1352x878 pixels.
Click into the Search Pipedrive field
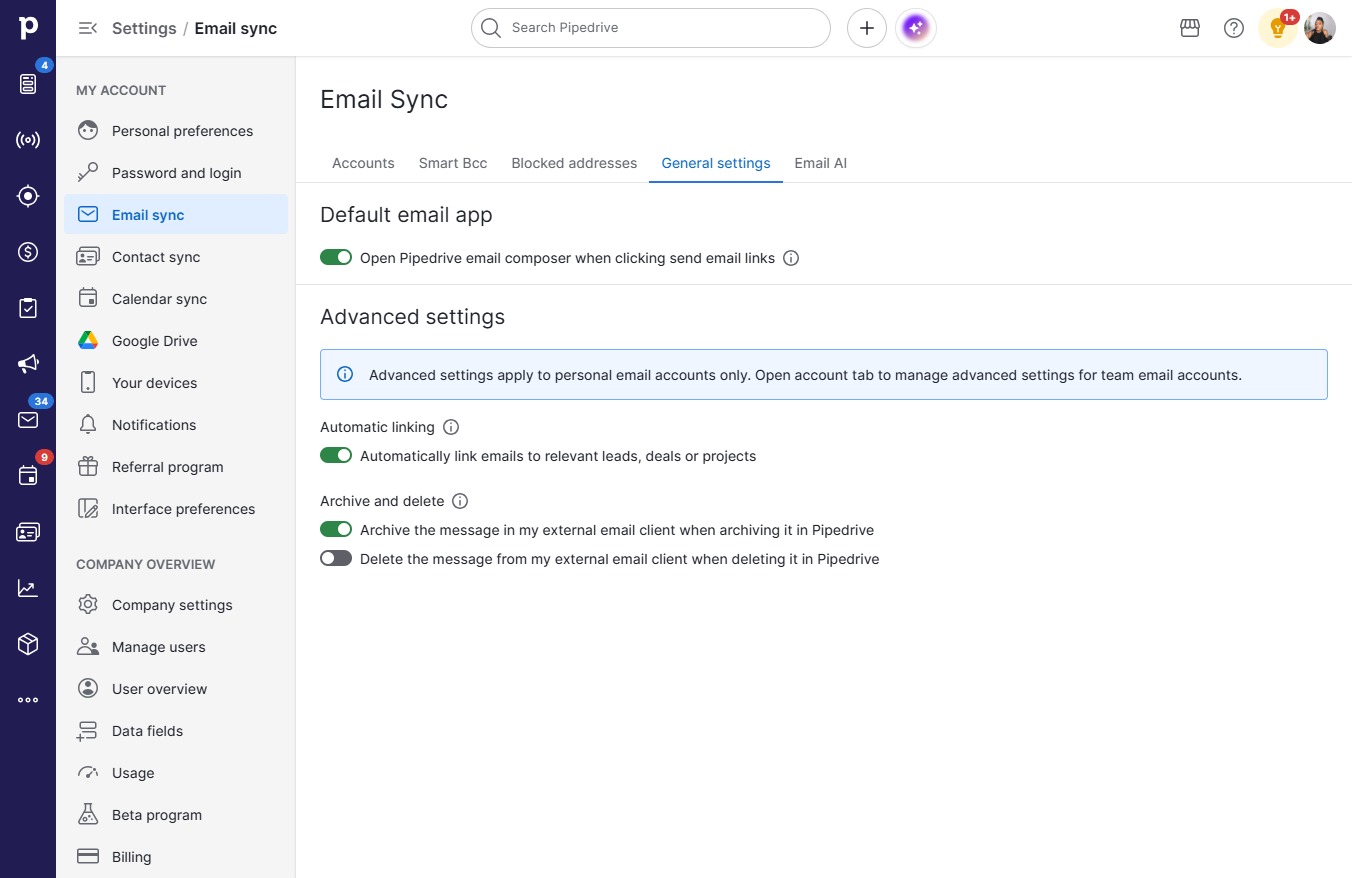click(x=651, y=28)
